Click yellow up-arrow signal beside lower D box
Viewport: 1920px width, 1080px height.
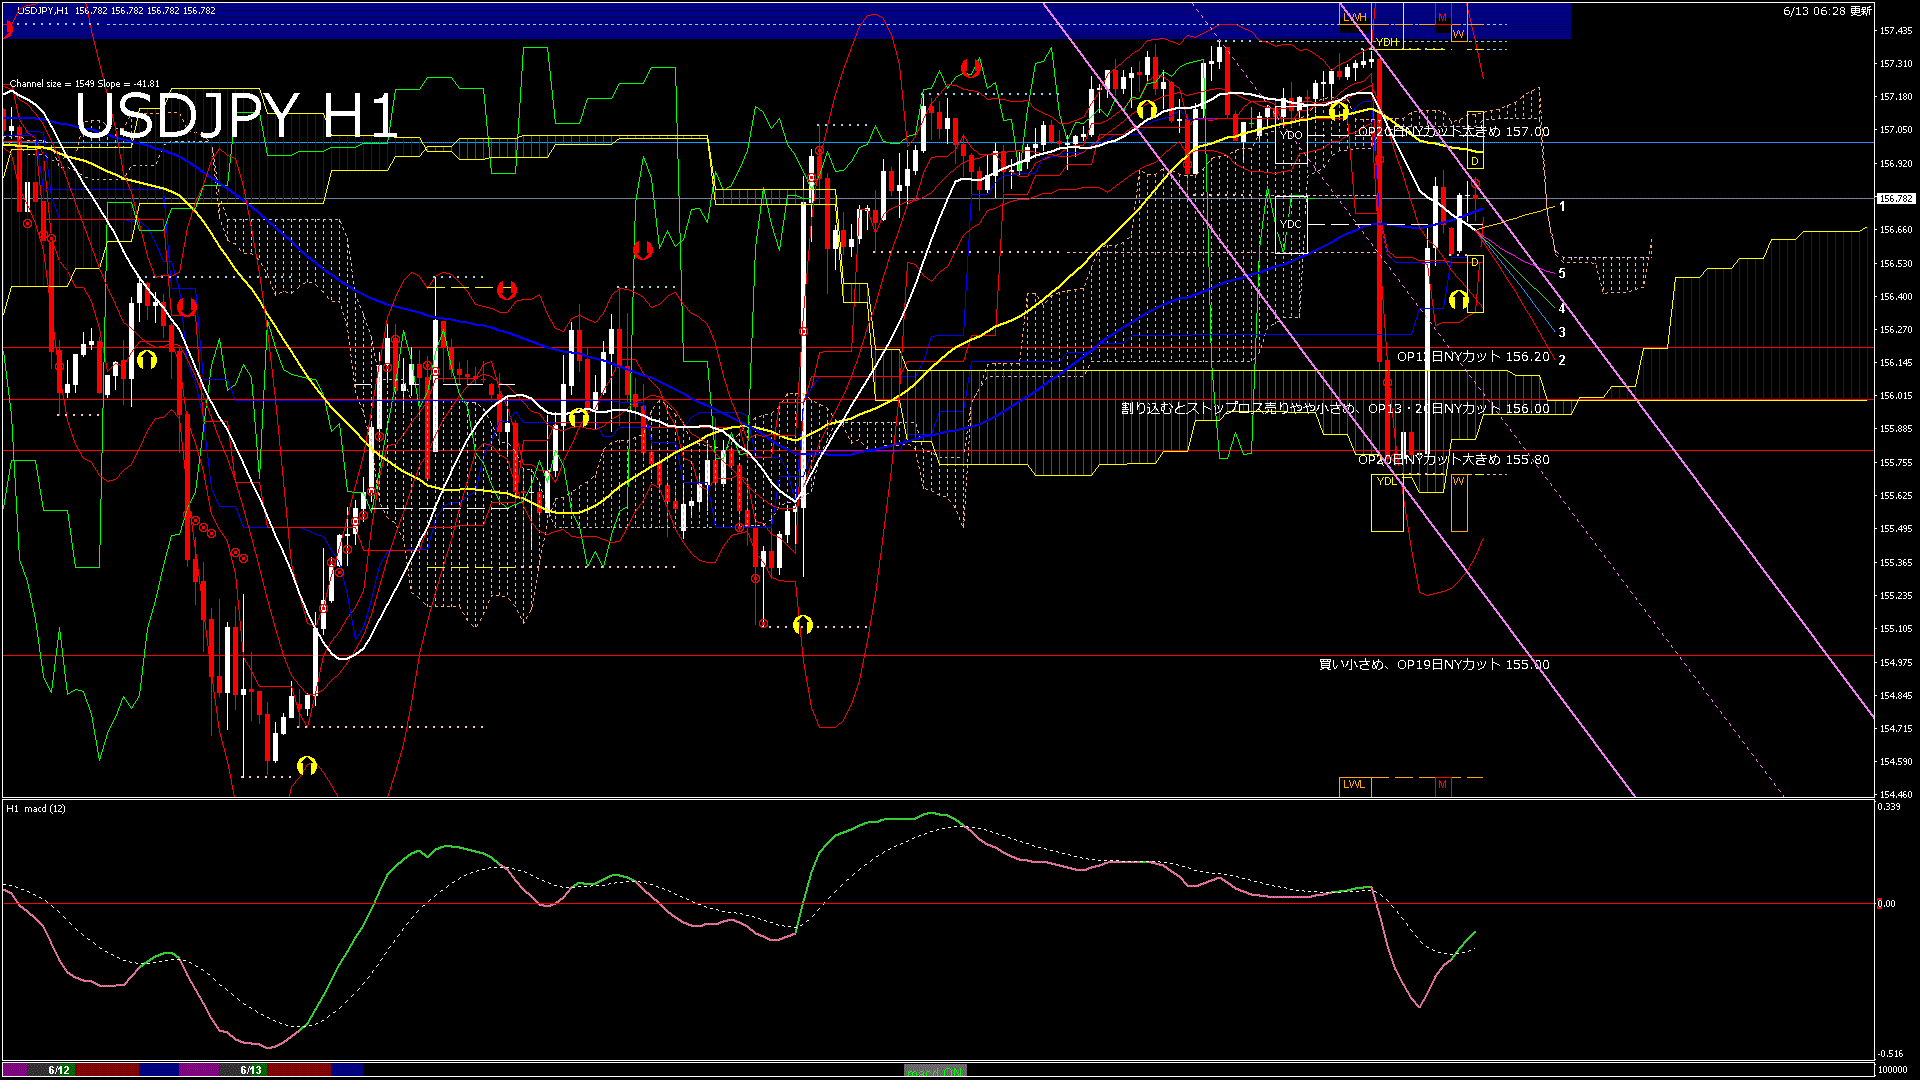point(1458,299)
